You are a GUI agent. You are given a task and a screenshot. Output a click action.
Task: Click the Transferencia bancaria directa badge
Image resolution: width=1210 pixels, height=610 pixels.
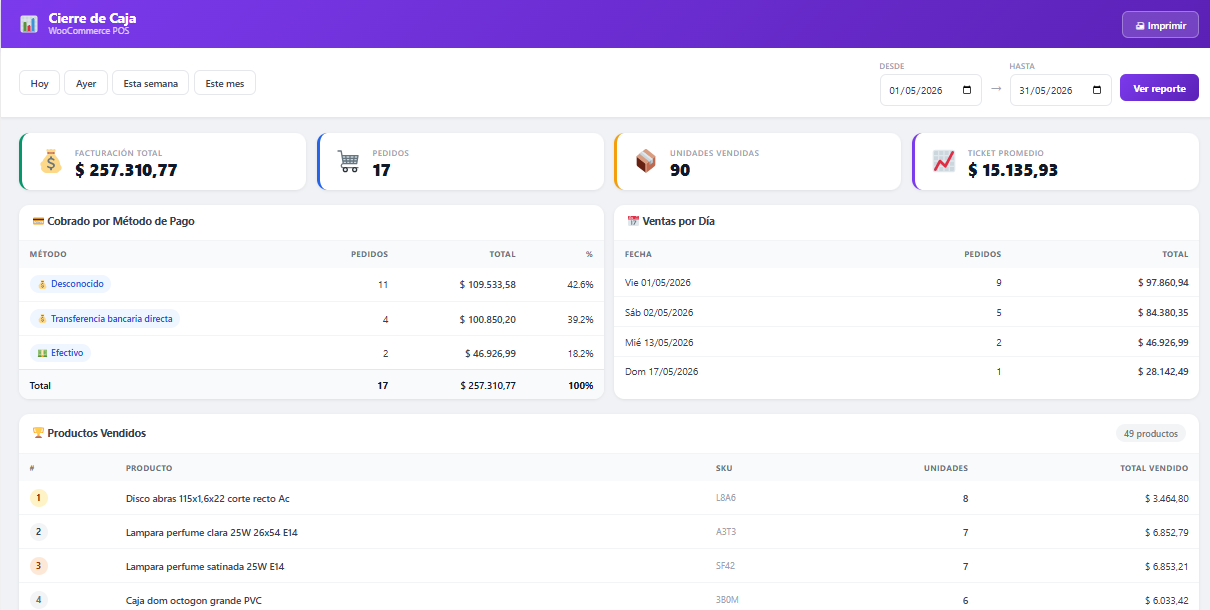click(105, 319)
